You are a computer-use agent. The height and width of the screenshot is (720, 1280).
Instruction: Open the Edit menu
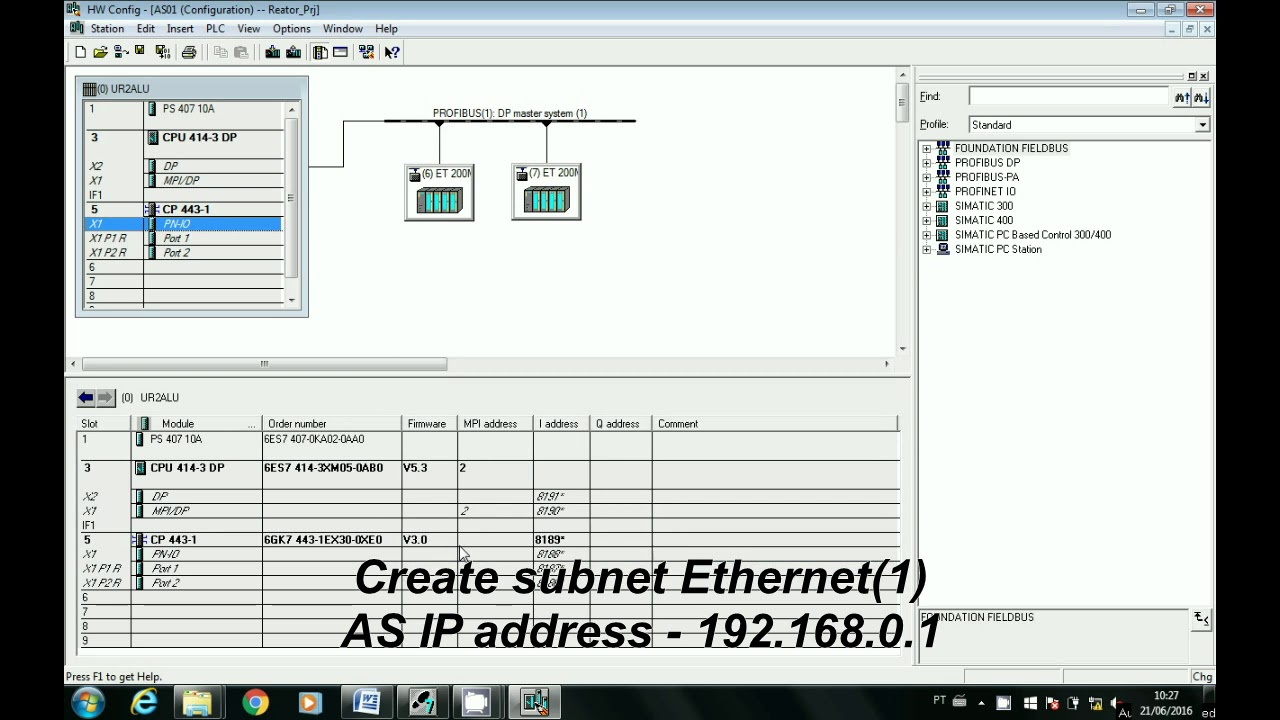(146, 29)
